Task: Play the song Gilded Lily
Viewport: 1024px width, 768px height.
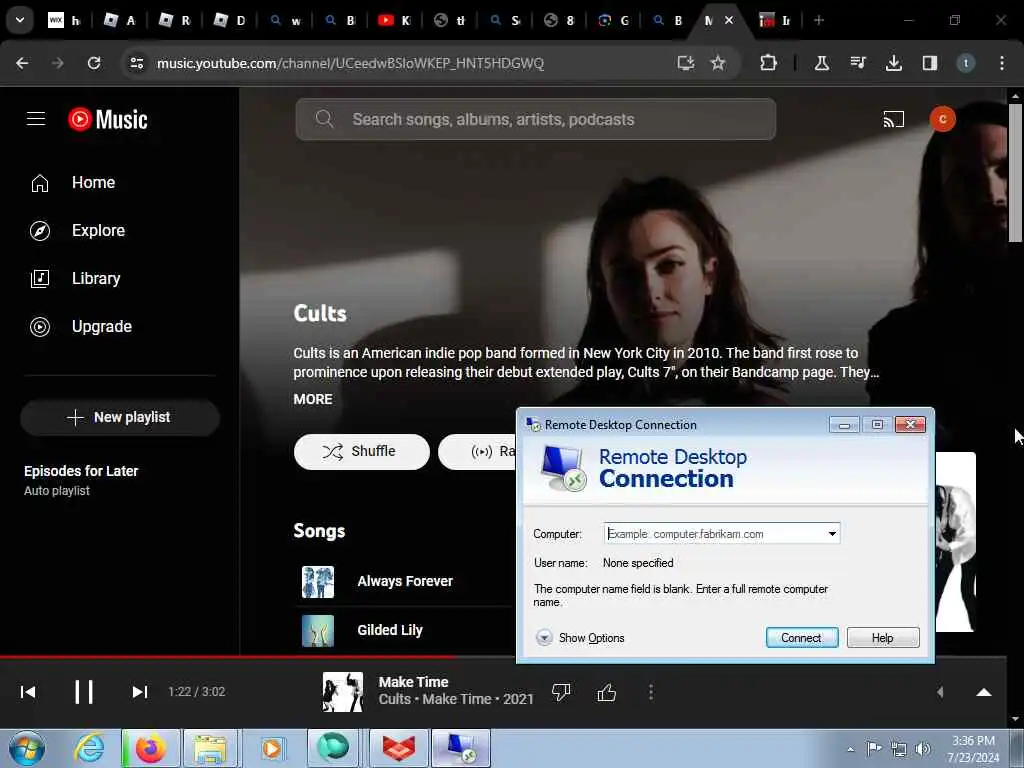Action: click(390, 630)
